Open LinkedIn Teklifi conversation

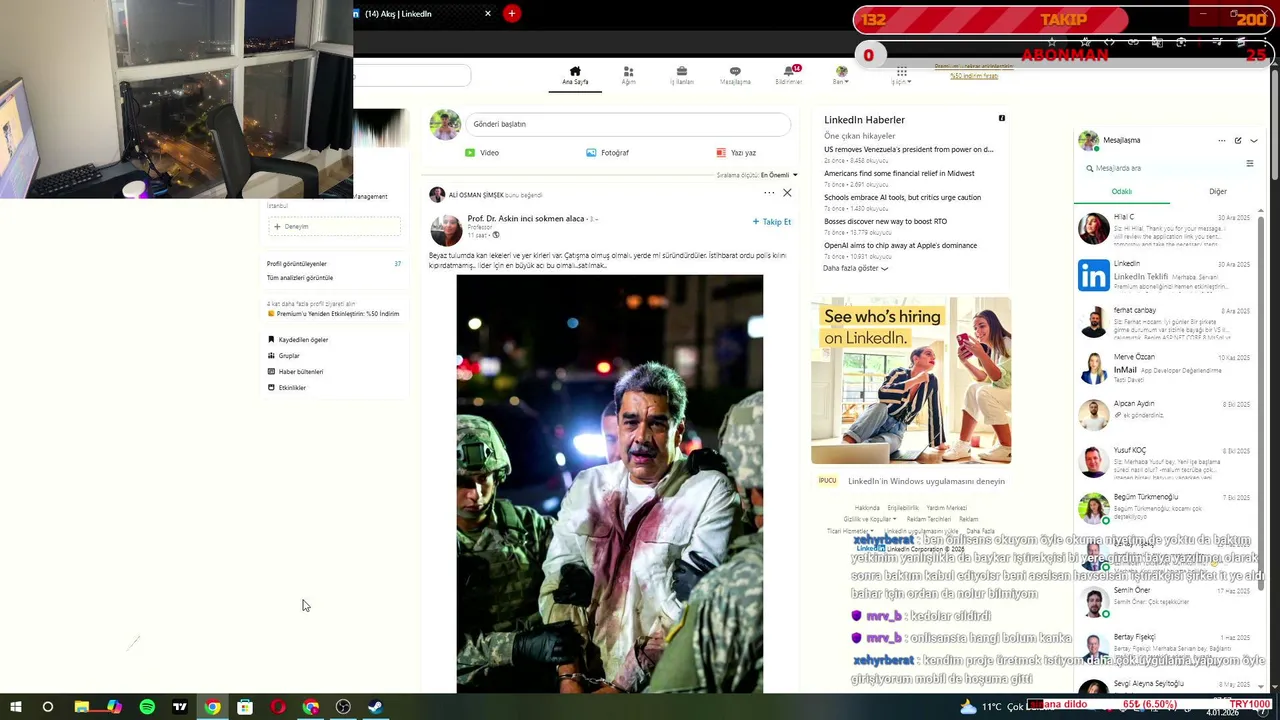(x=1166, y=276)
